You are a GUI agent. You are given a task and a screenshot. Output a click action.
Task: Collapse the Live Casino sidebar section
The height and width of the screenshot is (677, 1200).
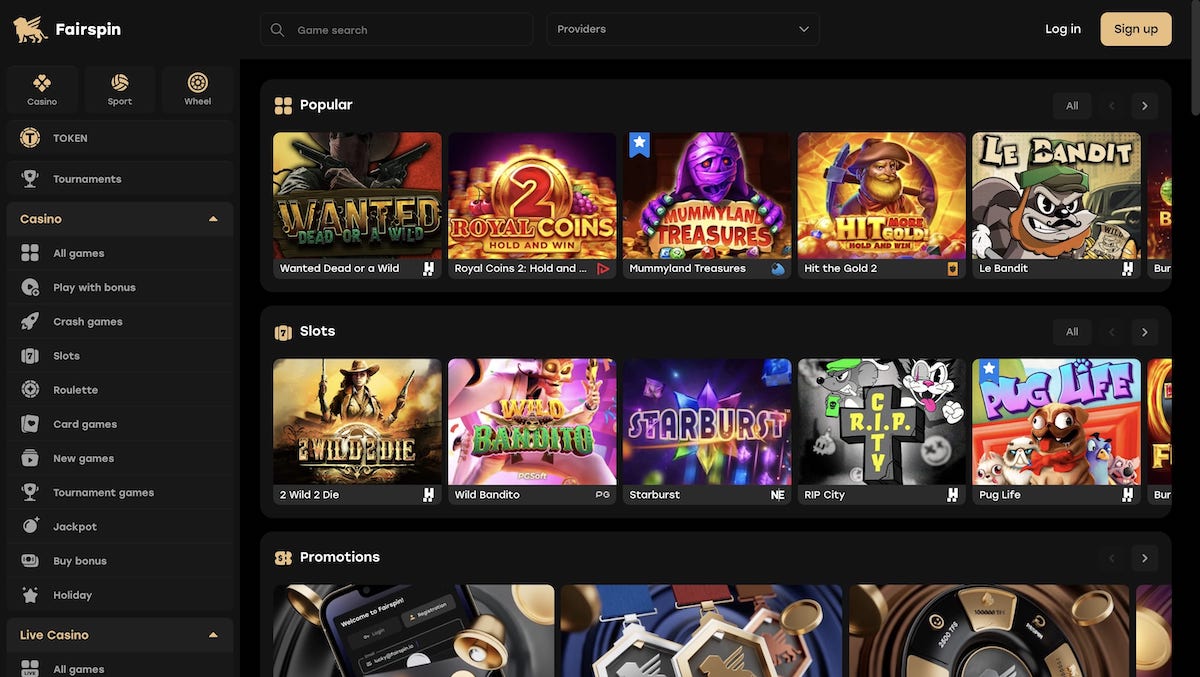[213, 635]
